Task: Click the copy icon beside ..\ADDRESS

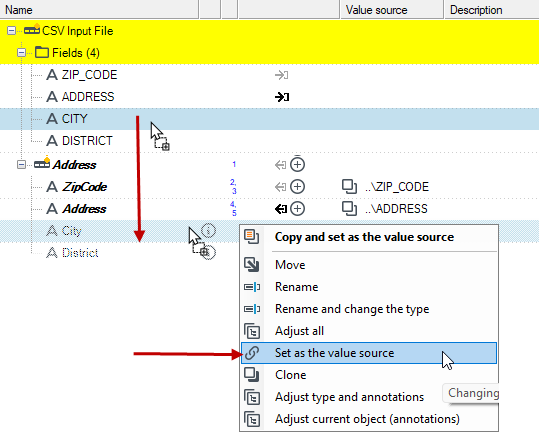Action: 349,209
